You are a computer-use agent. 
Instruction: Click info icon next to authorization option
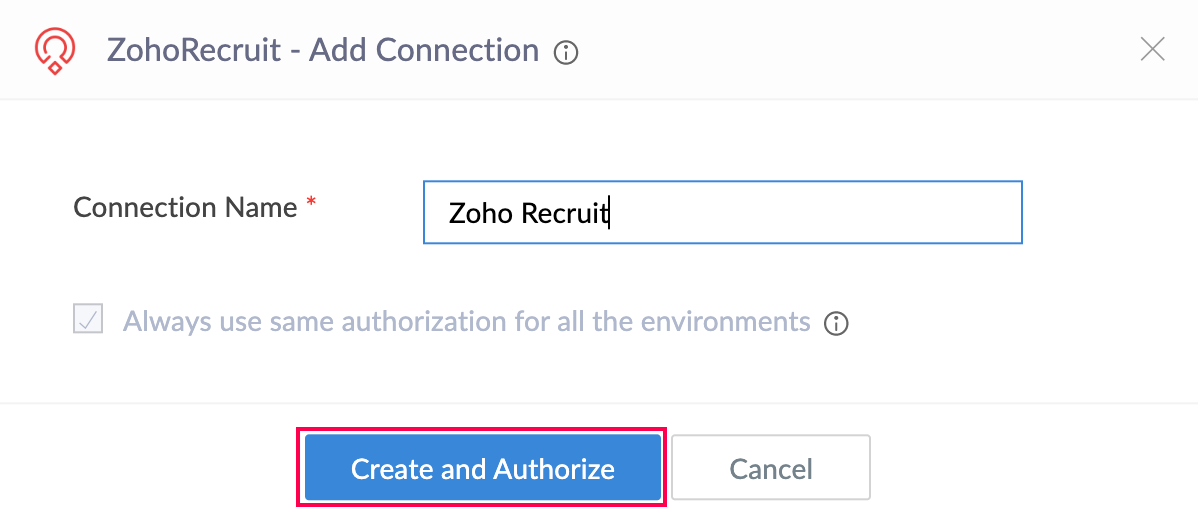(x=836, y=323)
